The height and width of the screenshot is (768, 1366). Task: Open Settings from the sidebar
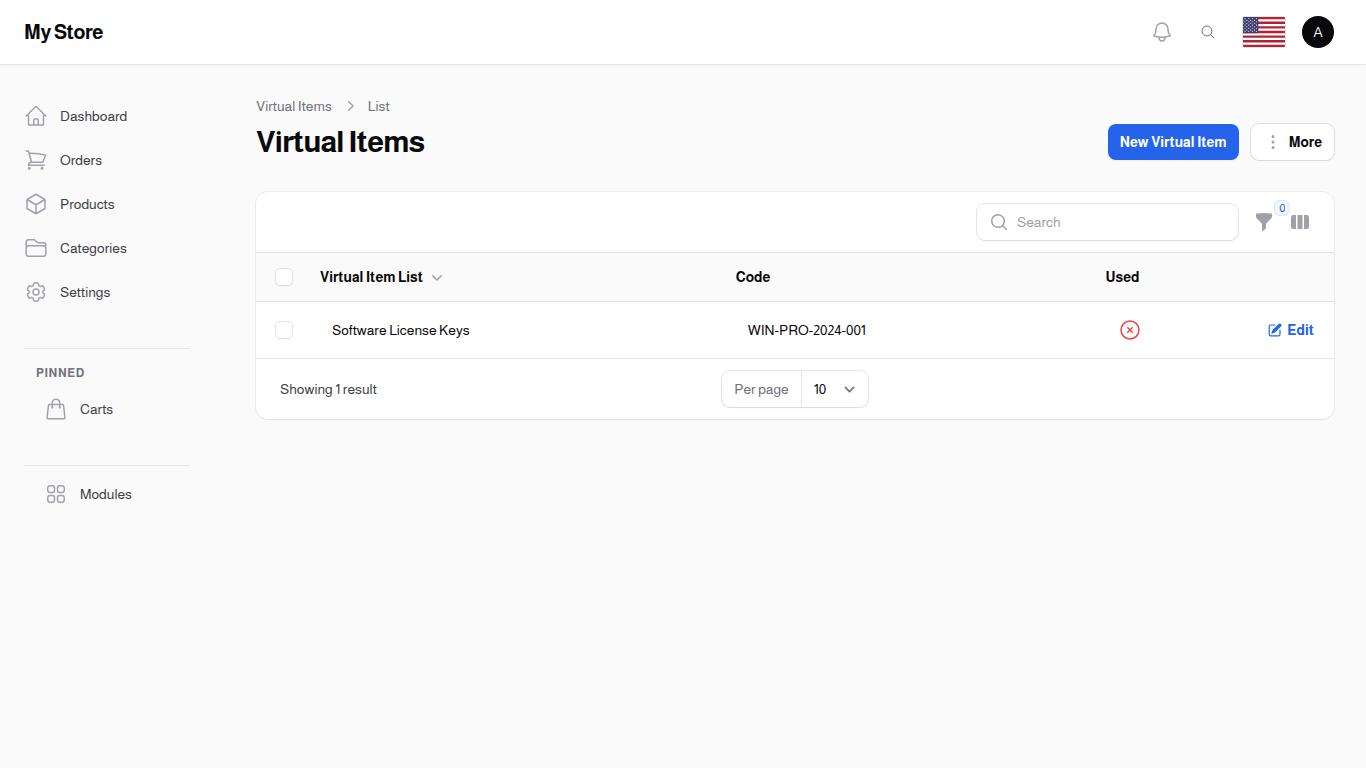(x=84, y=292)
